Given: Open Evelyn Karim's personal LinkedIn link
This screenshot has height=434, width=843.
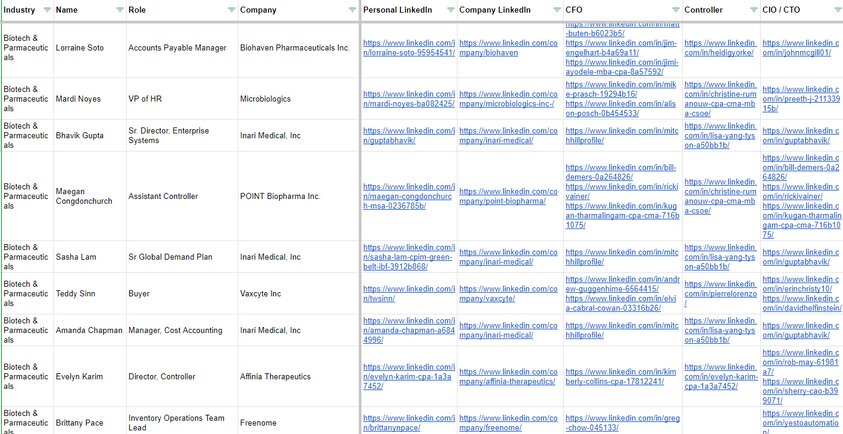Looking at the screenshot, I should click(x=409, y=376).
